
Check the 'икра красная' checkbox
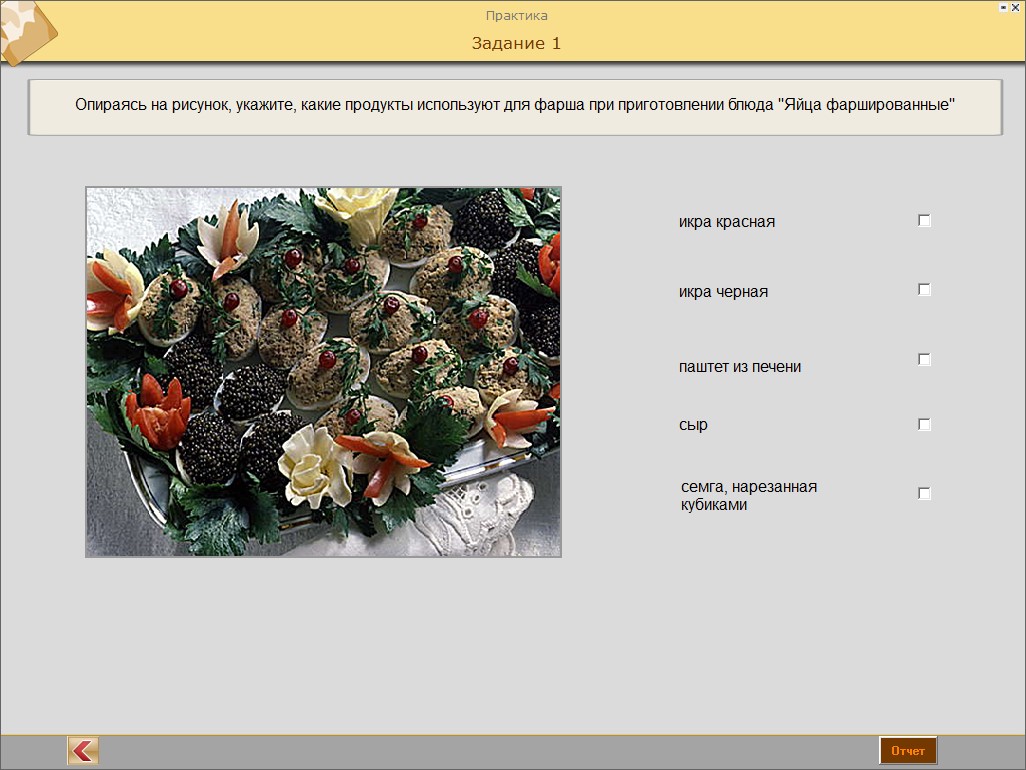point(924,221)
